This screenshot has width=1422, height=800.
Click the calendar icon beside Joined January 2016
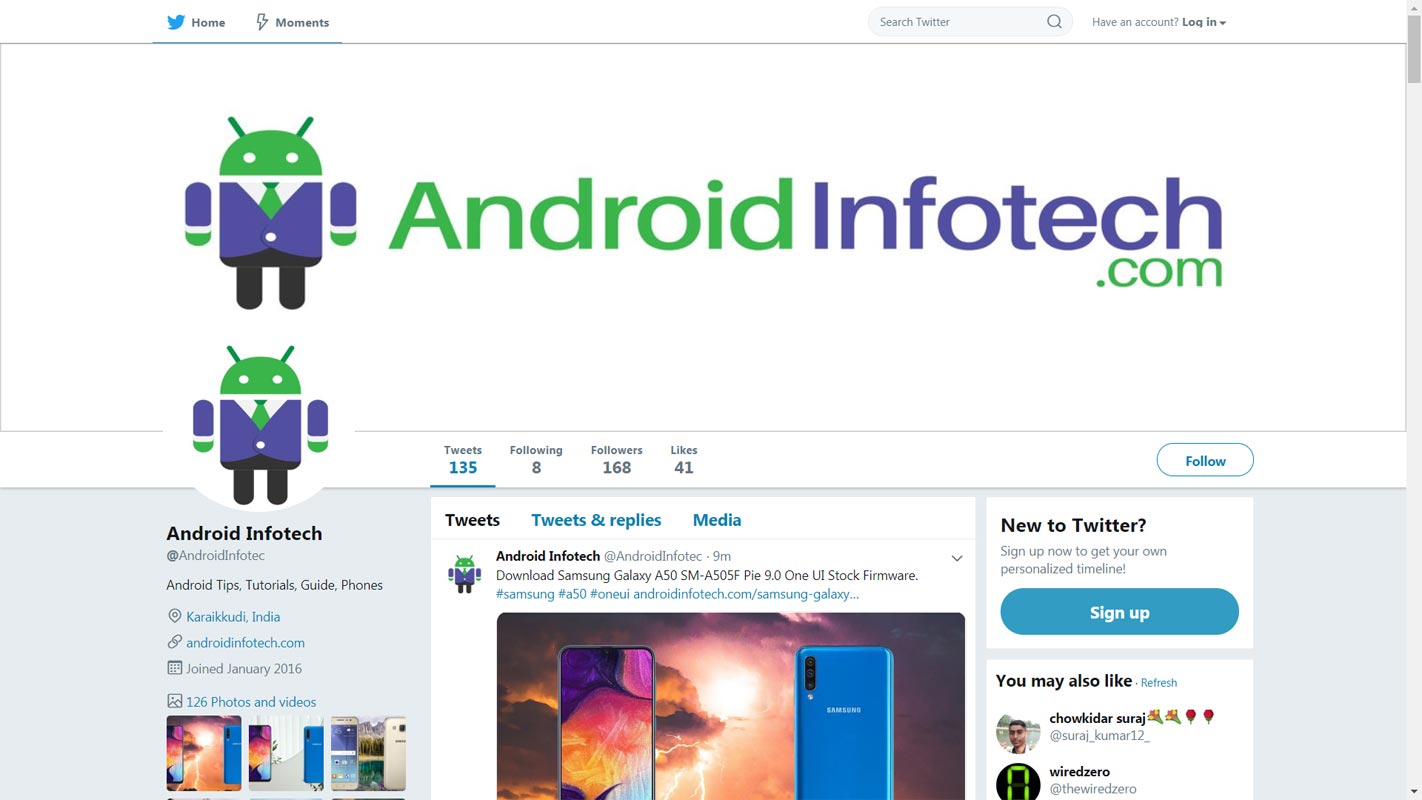pyautogui.click(x=174, y=668)
